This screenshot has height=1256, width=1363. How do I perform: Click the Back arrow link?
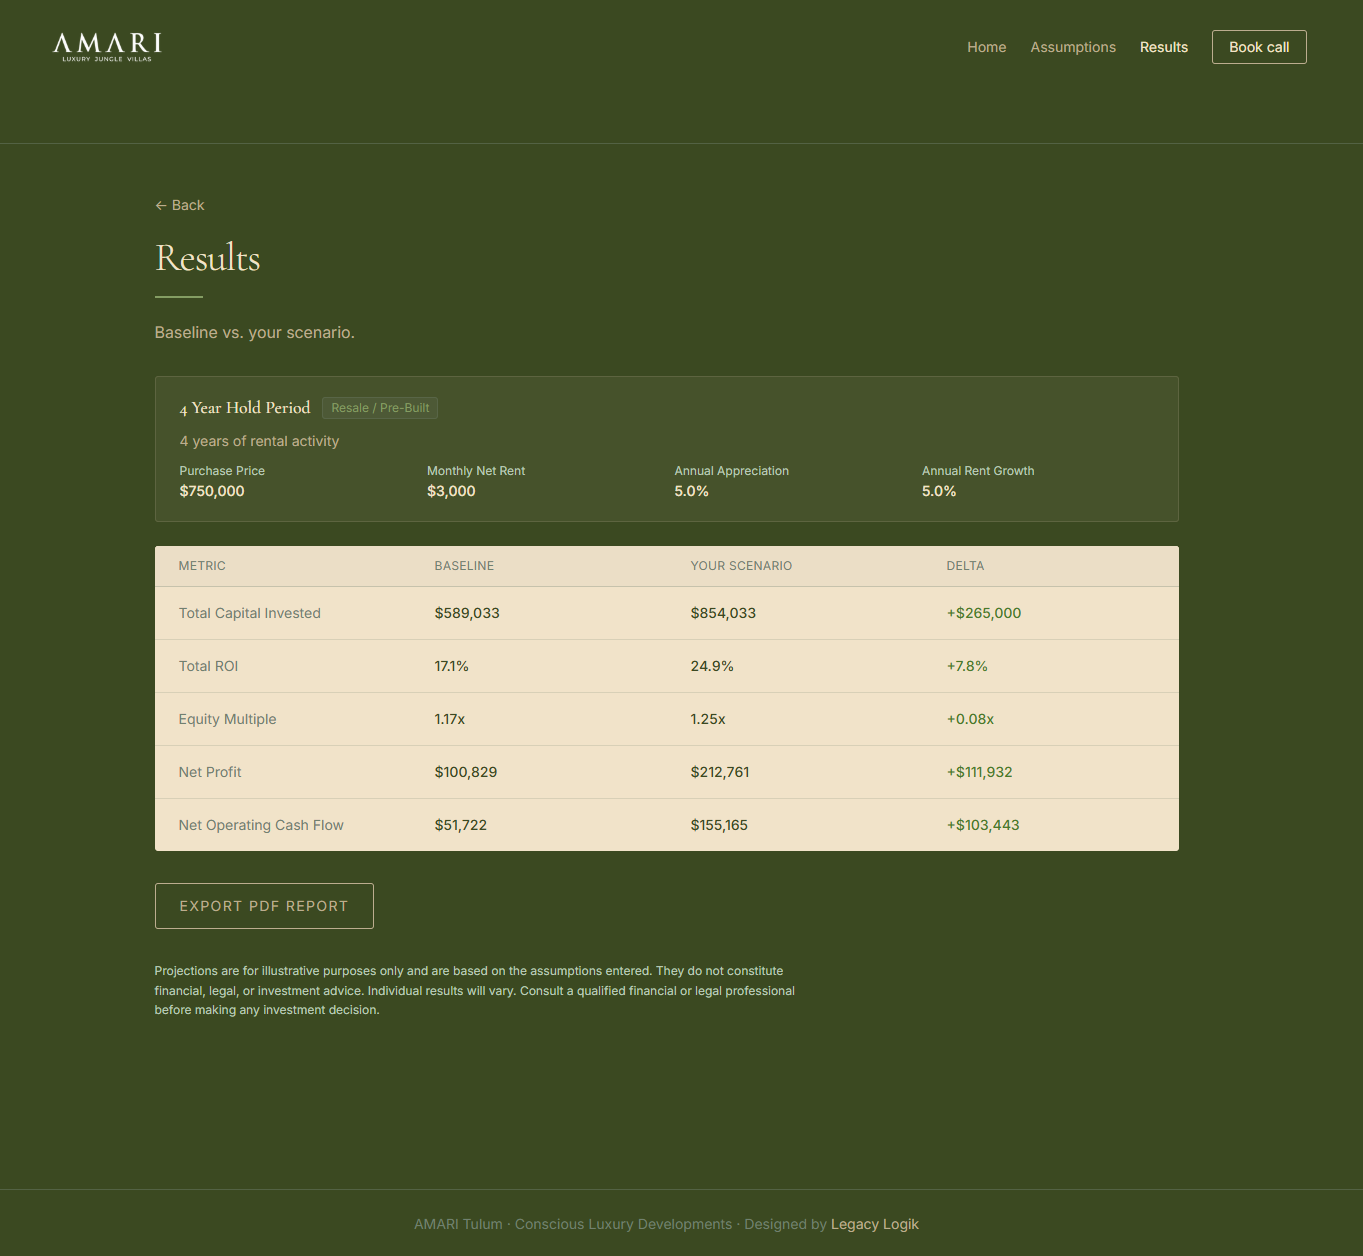tap(180, 205)
